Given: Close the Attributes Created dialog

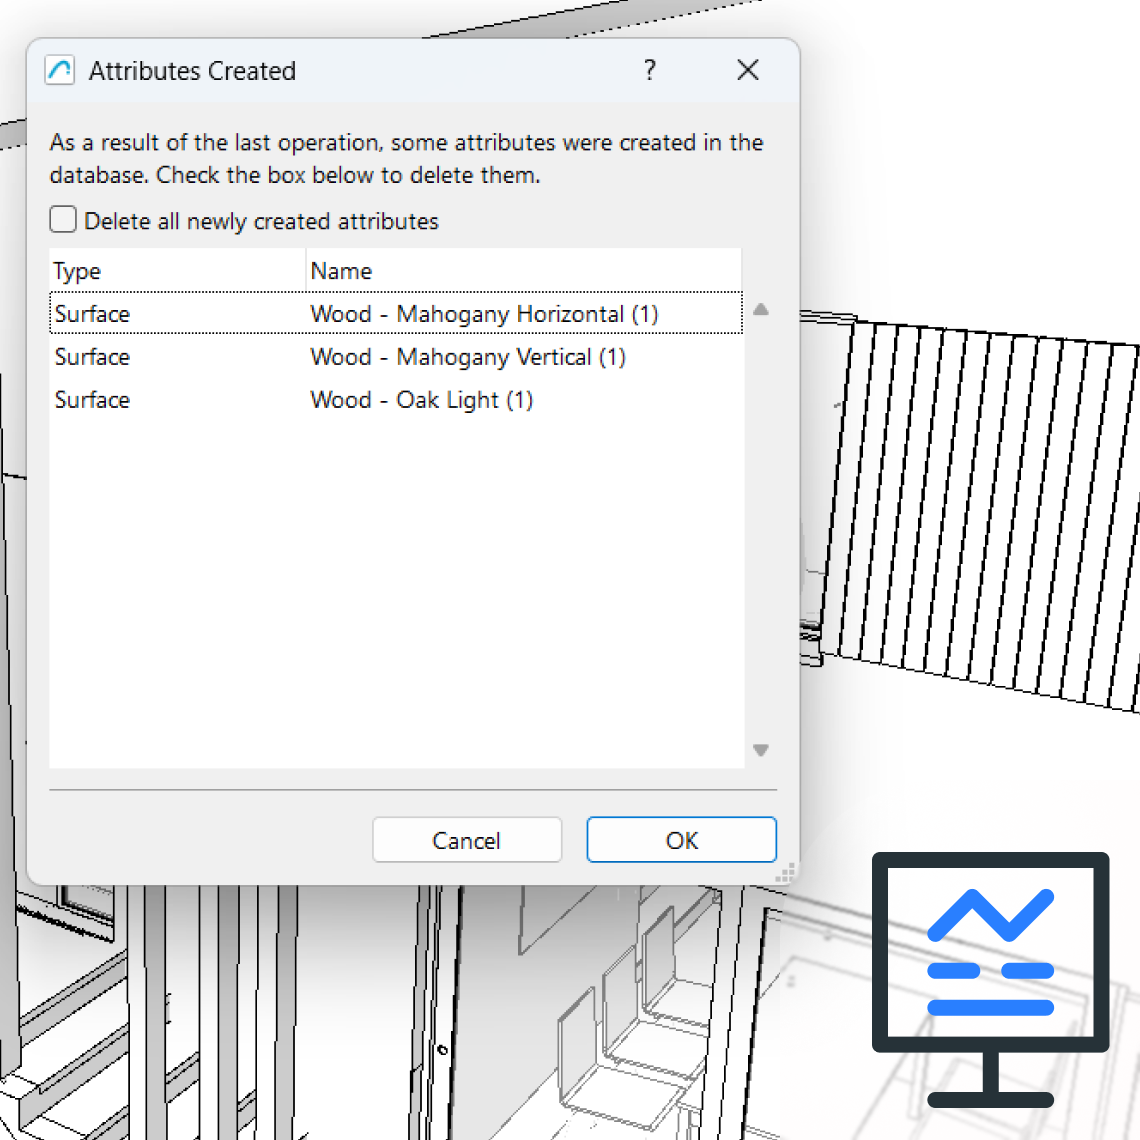Looking at the screenshot, I should coord(747,70).
